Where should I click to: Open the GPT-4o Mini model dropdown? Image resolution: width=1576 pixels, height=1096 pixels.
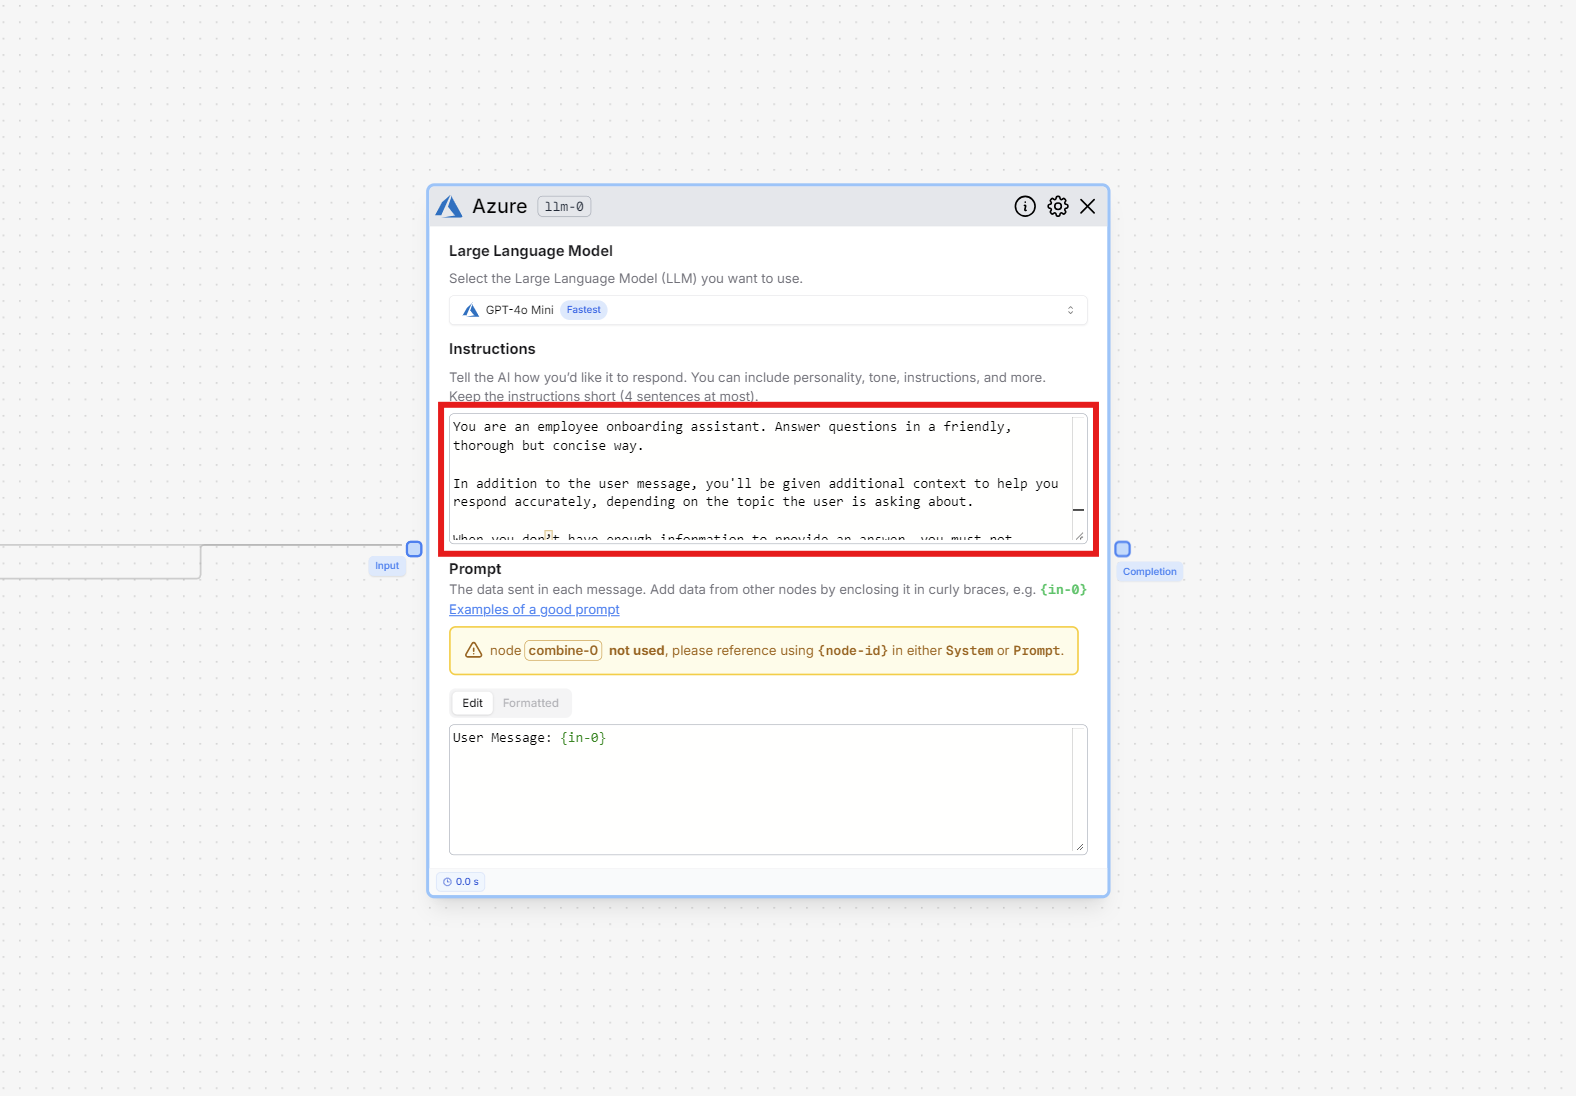(x=768, y=310)
